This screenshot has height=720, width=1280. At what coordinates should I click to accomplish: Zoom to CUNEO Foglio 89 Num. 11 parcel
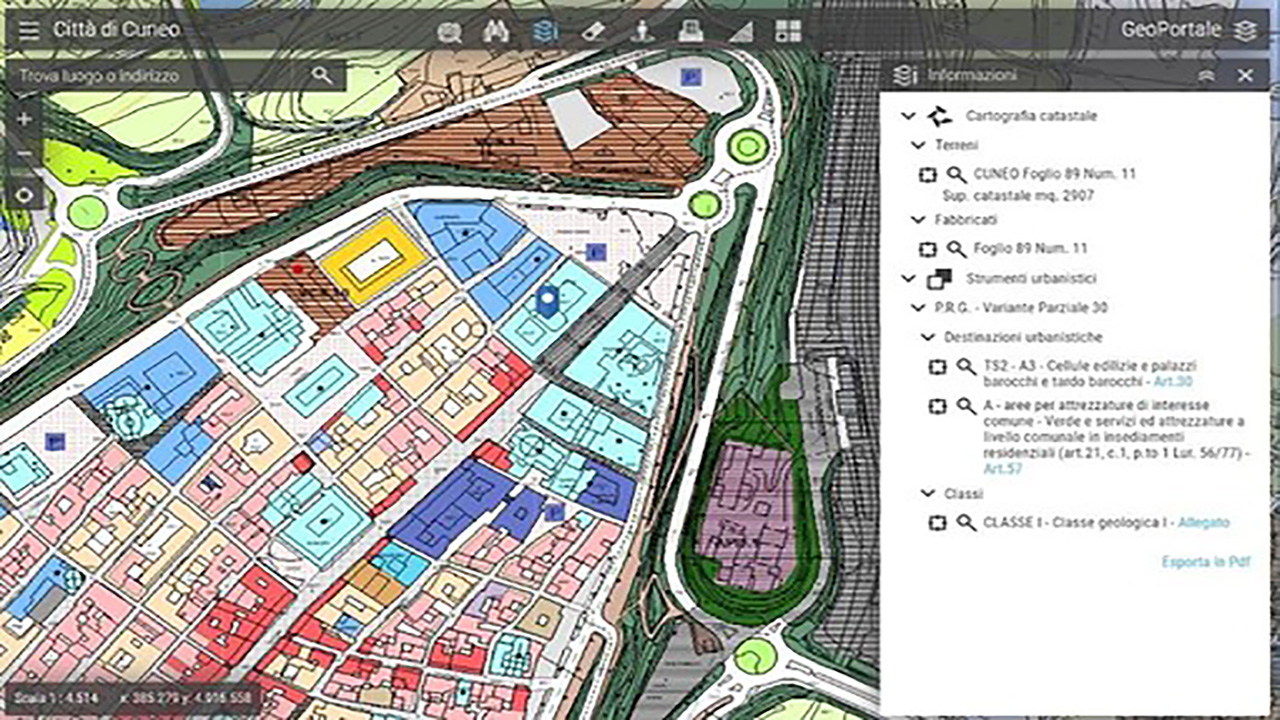click(x=956, y=175)
